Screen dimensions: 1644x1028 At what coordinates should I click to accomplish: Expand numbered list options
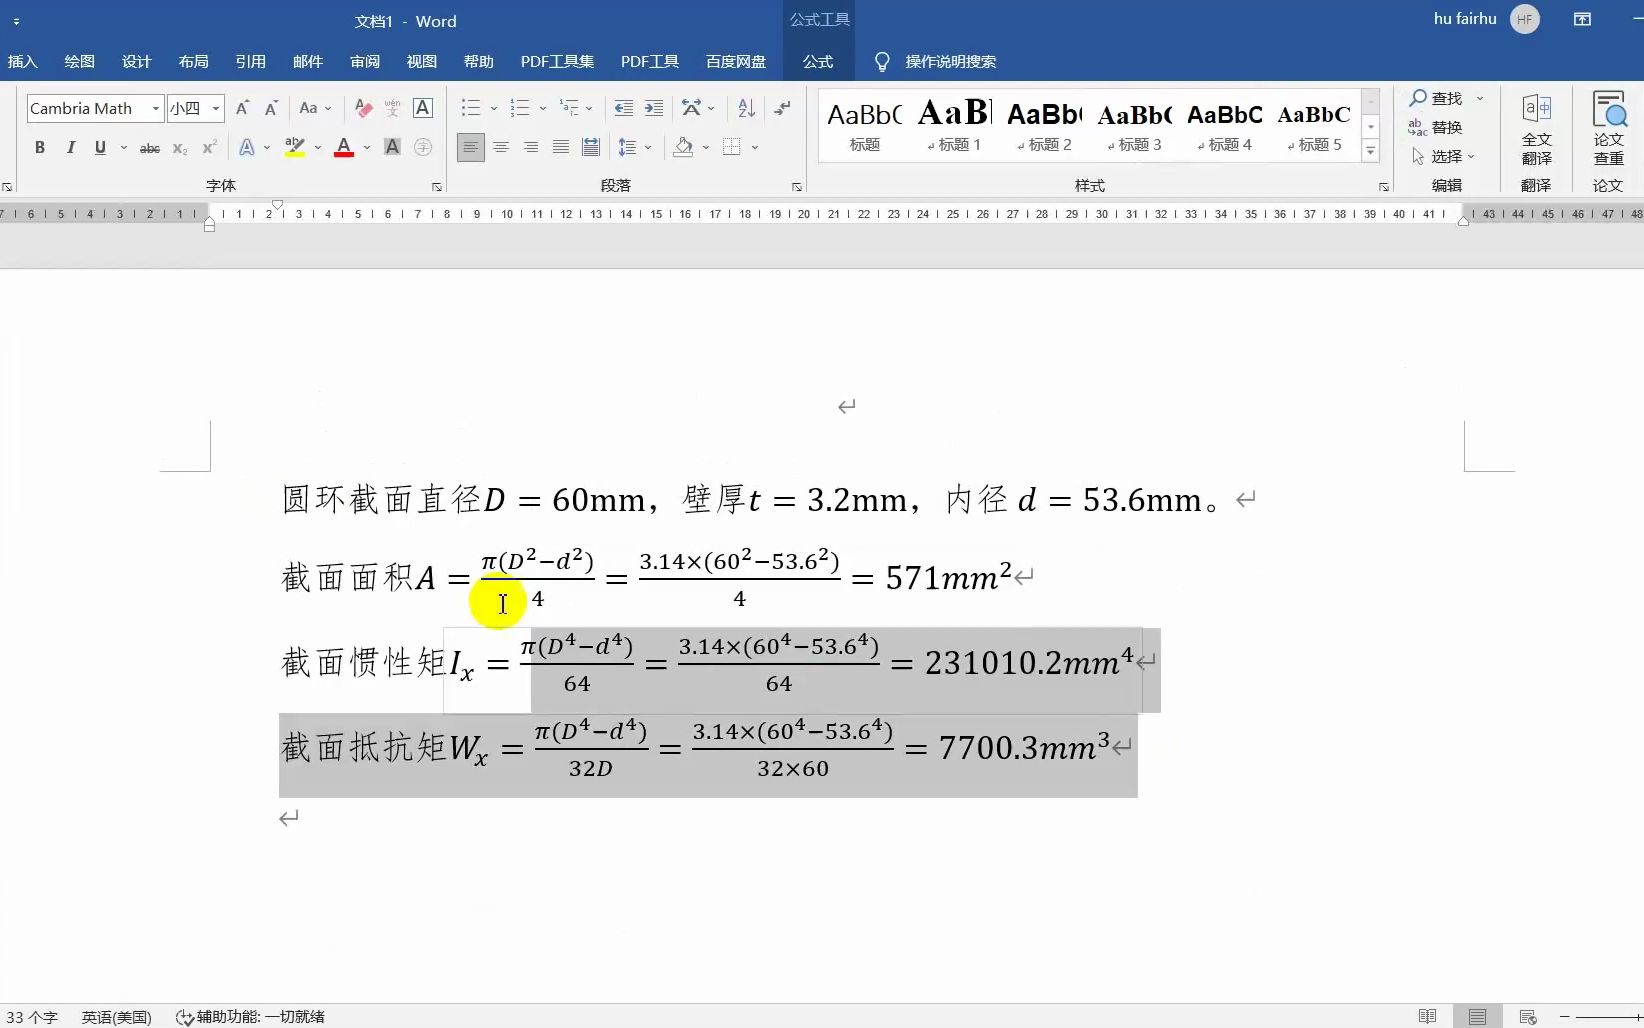pos(543,108)
